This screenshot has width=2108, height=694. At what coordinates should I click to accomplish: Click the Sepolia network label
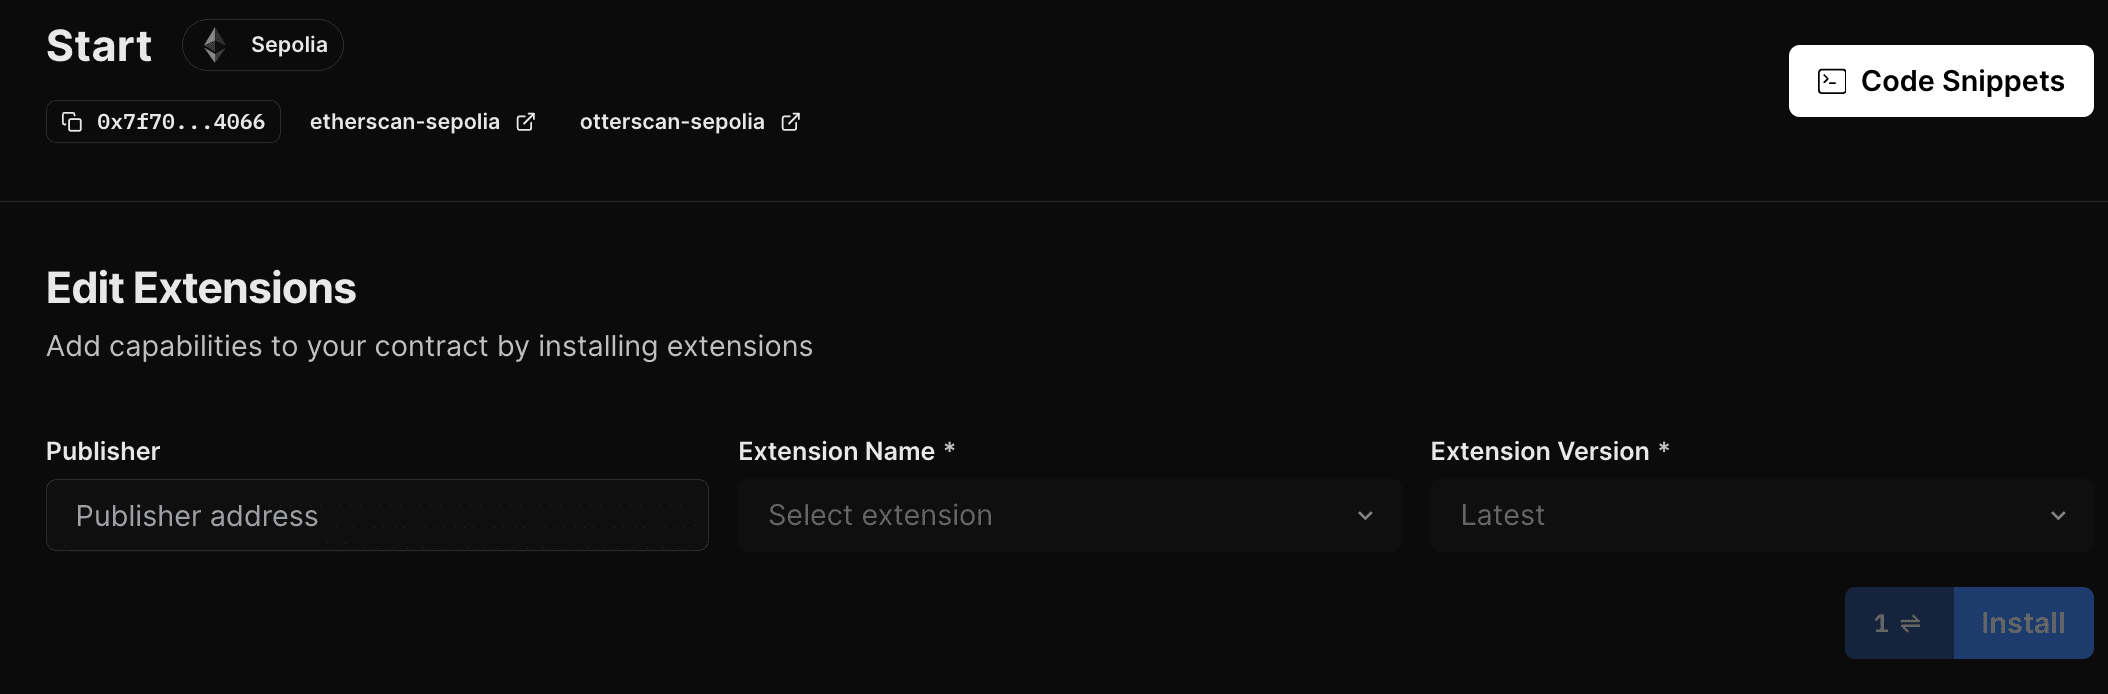click(289, 45)
